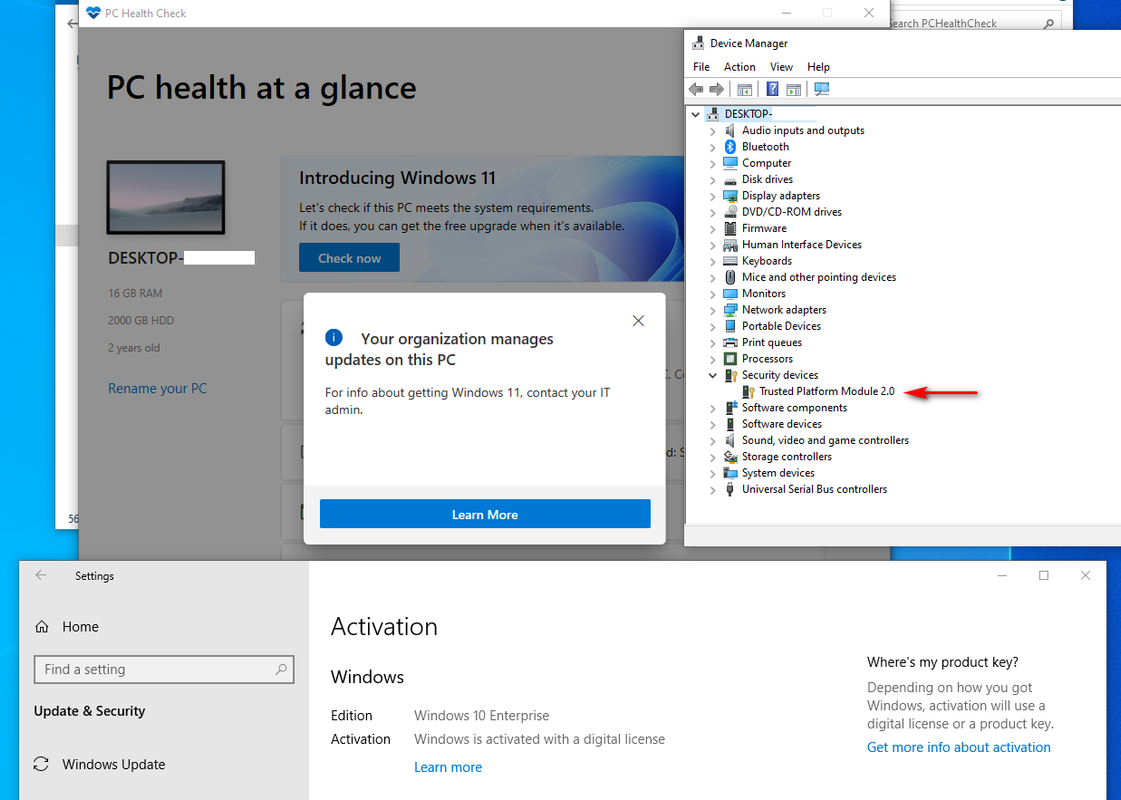Click Show/Hide Console Tree toolbar icon
Image resolution: width=1121 pixels, height=800 pixels.
pos(744,89)
